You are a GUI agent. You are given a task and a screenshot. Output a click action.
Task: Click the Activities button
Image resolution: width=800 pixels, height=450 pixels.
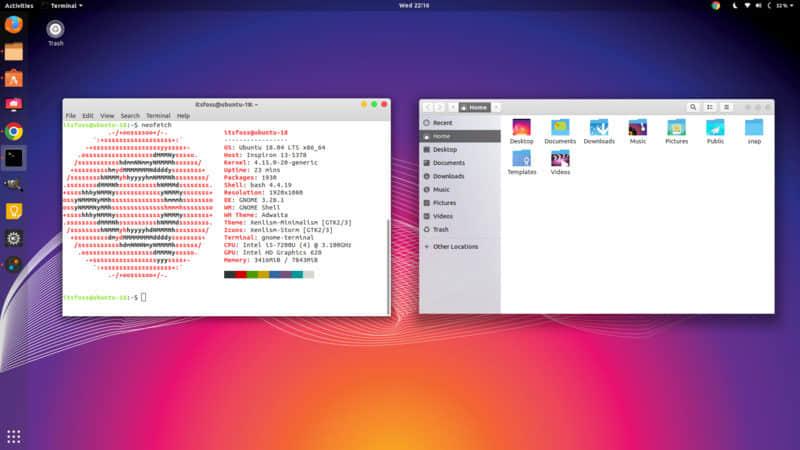(x=19, y=5)
